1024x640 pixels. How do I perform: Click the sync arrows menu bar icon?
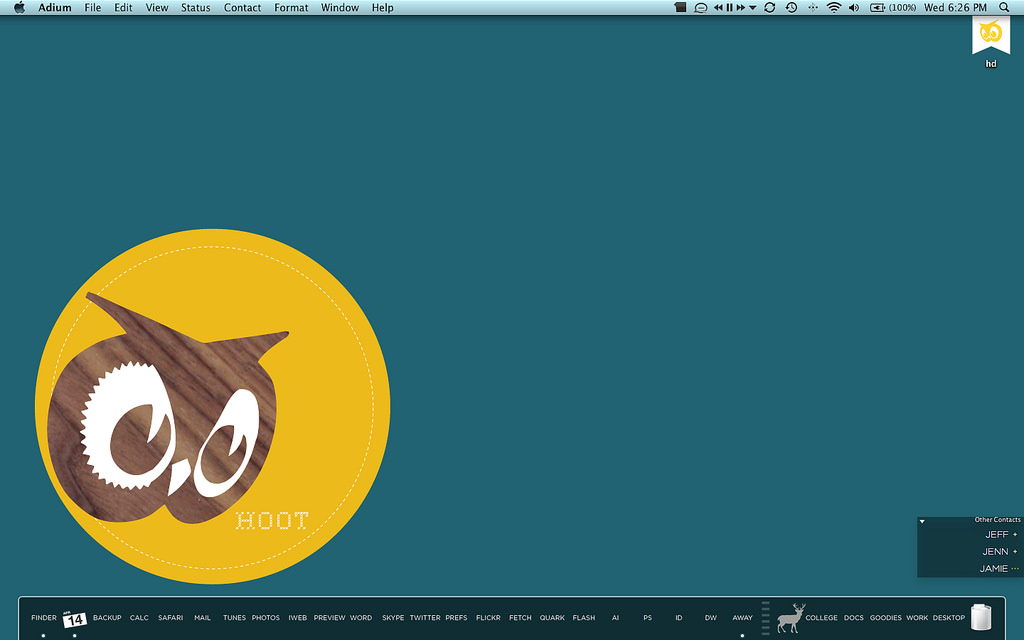pyautogui.click(x=770, y=8)
